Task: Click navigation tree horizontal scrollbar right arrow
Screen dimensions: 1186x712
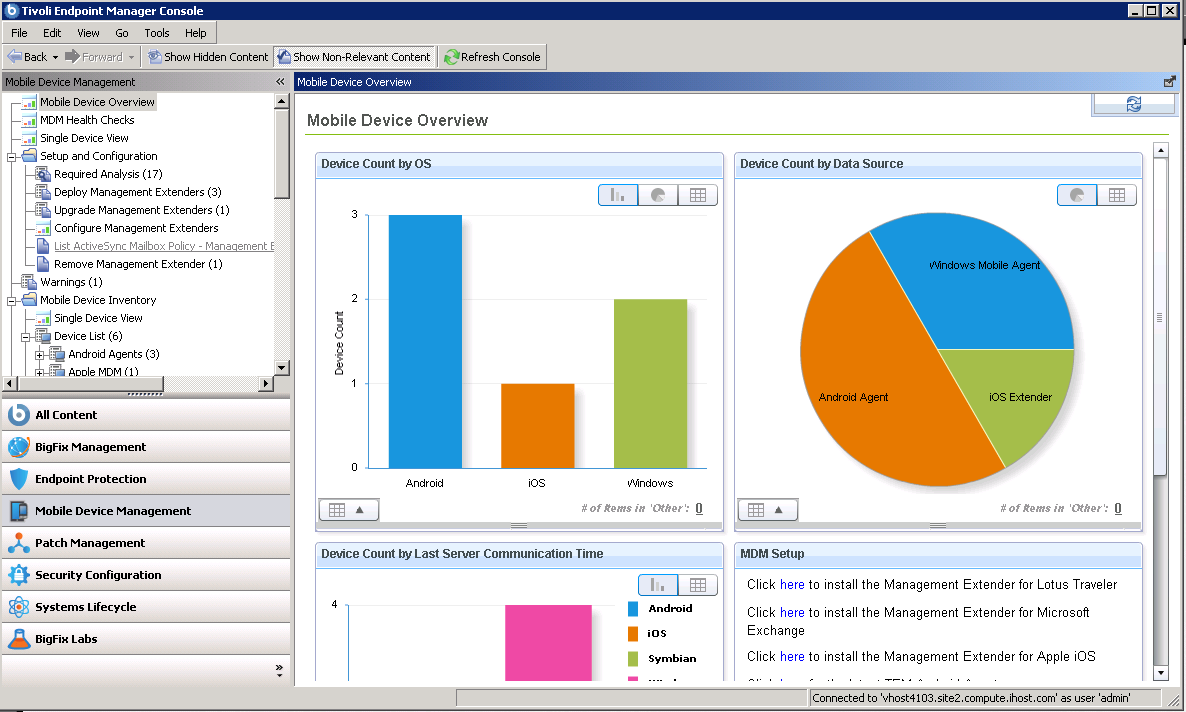Action: pos(265,384)
